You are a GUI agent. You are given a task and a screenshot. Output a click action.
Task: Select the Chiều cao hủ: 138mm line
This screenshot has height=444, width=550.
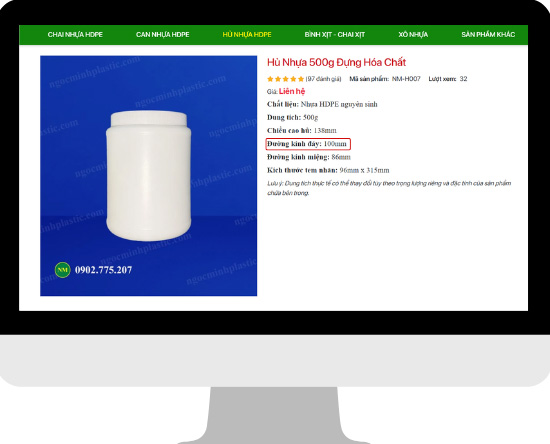click(302, 130)
